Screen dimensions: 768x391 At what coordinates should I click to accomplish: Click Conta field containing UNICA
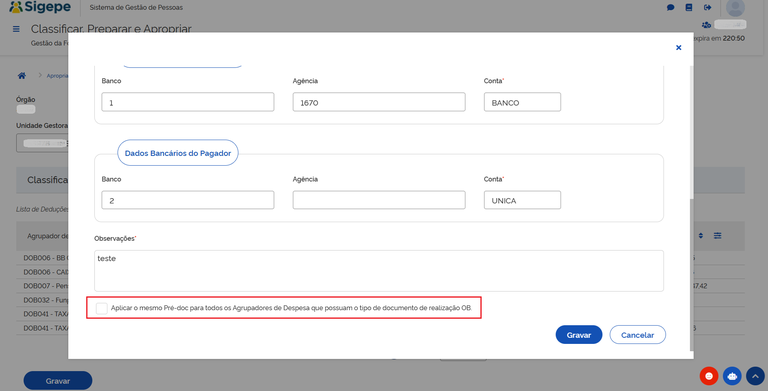tap(522, 200)
